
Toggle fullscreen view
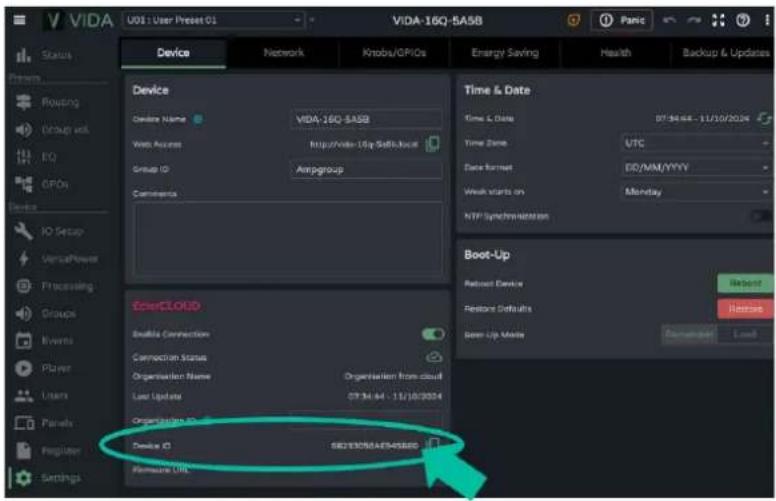pos(718,20)
